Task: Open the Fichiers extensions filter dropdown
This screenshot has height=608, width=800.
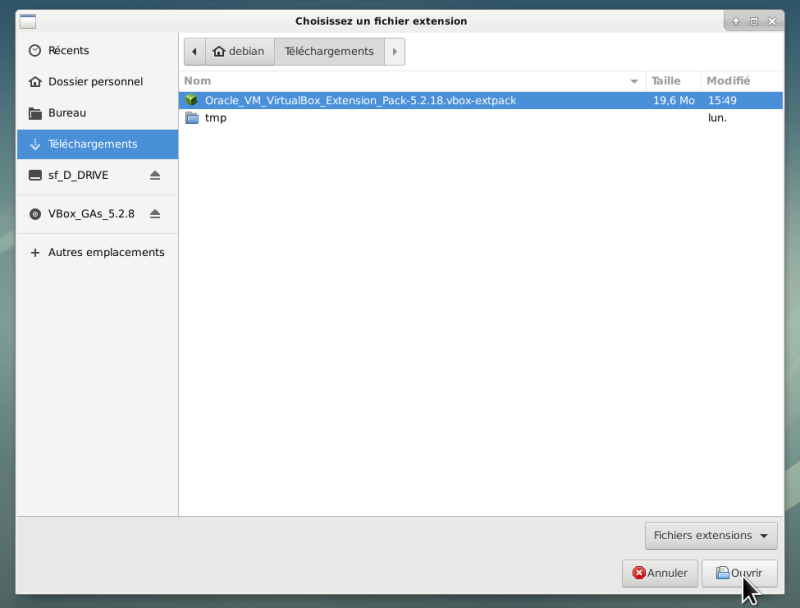Action: point(711,536)
